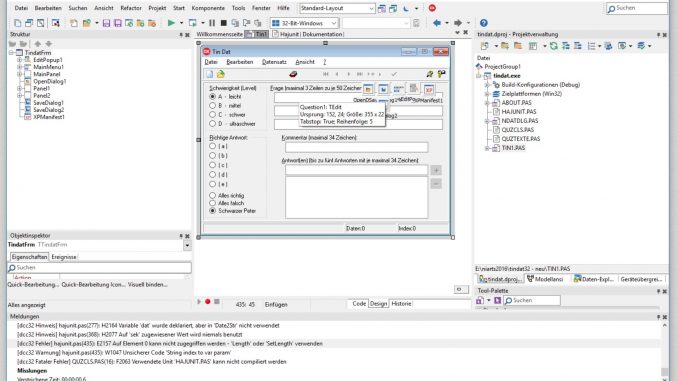Expand the ABOUT.PAS node

487,103
